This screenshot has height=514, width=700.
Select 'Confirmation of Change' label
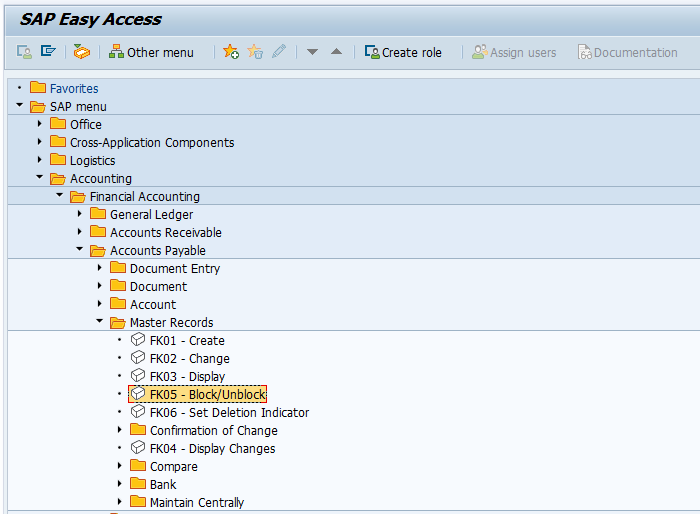tap(213, 430)
